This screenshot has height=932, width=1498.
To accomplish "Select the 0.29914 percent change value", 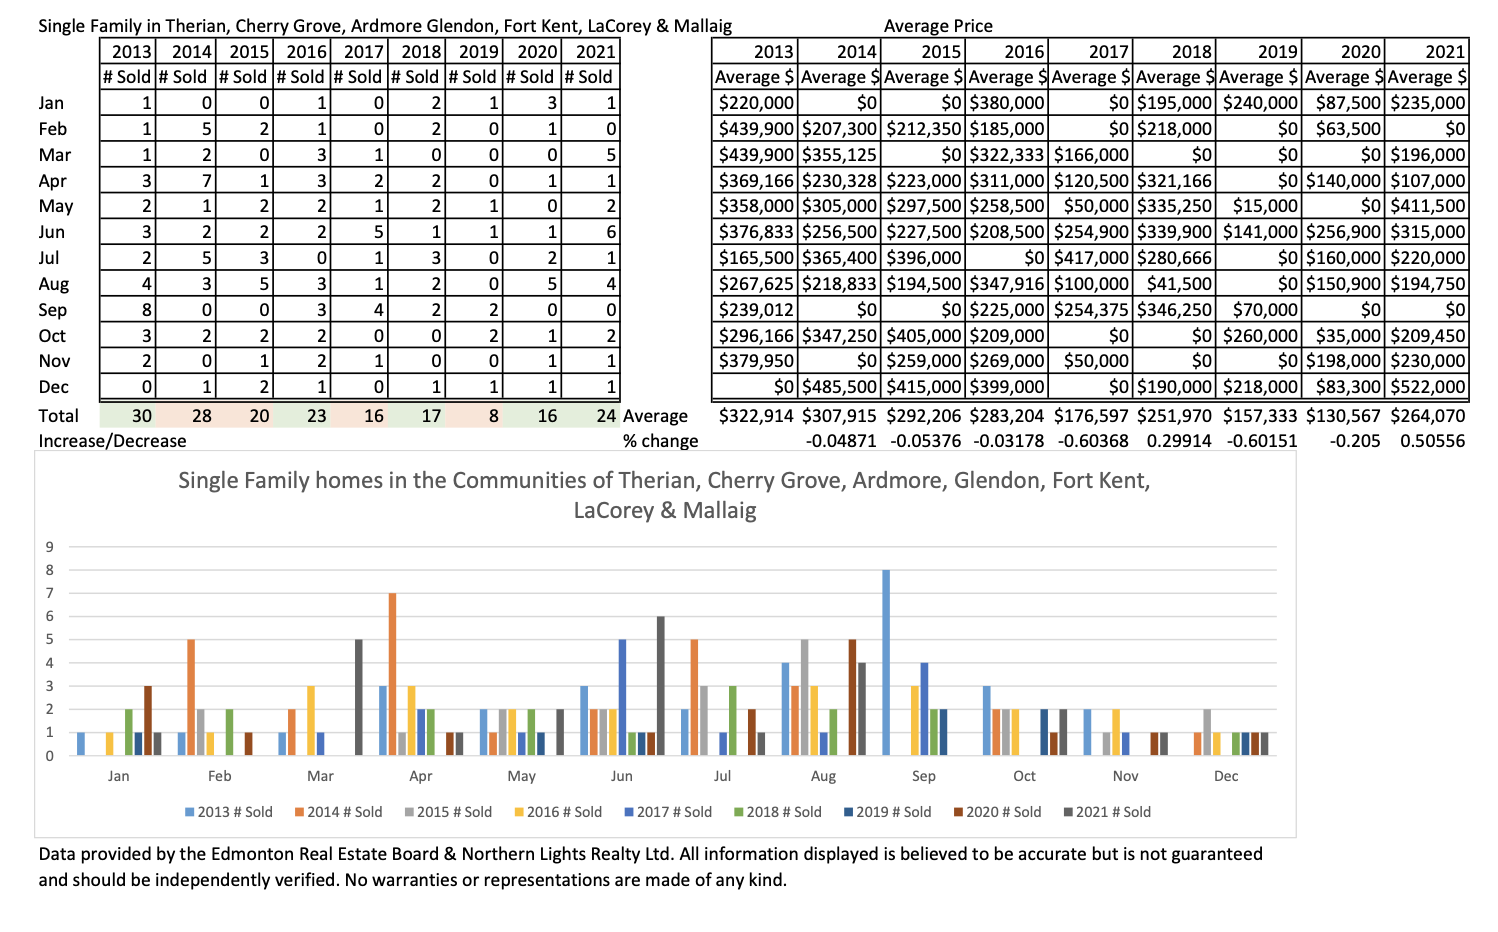I will [1179, 441].
